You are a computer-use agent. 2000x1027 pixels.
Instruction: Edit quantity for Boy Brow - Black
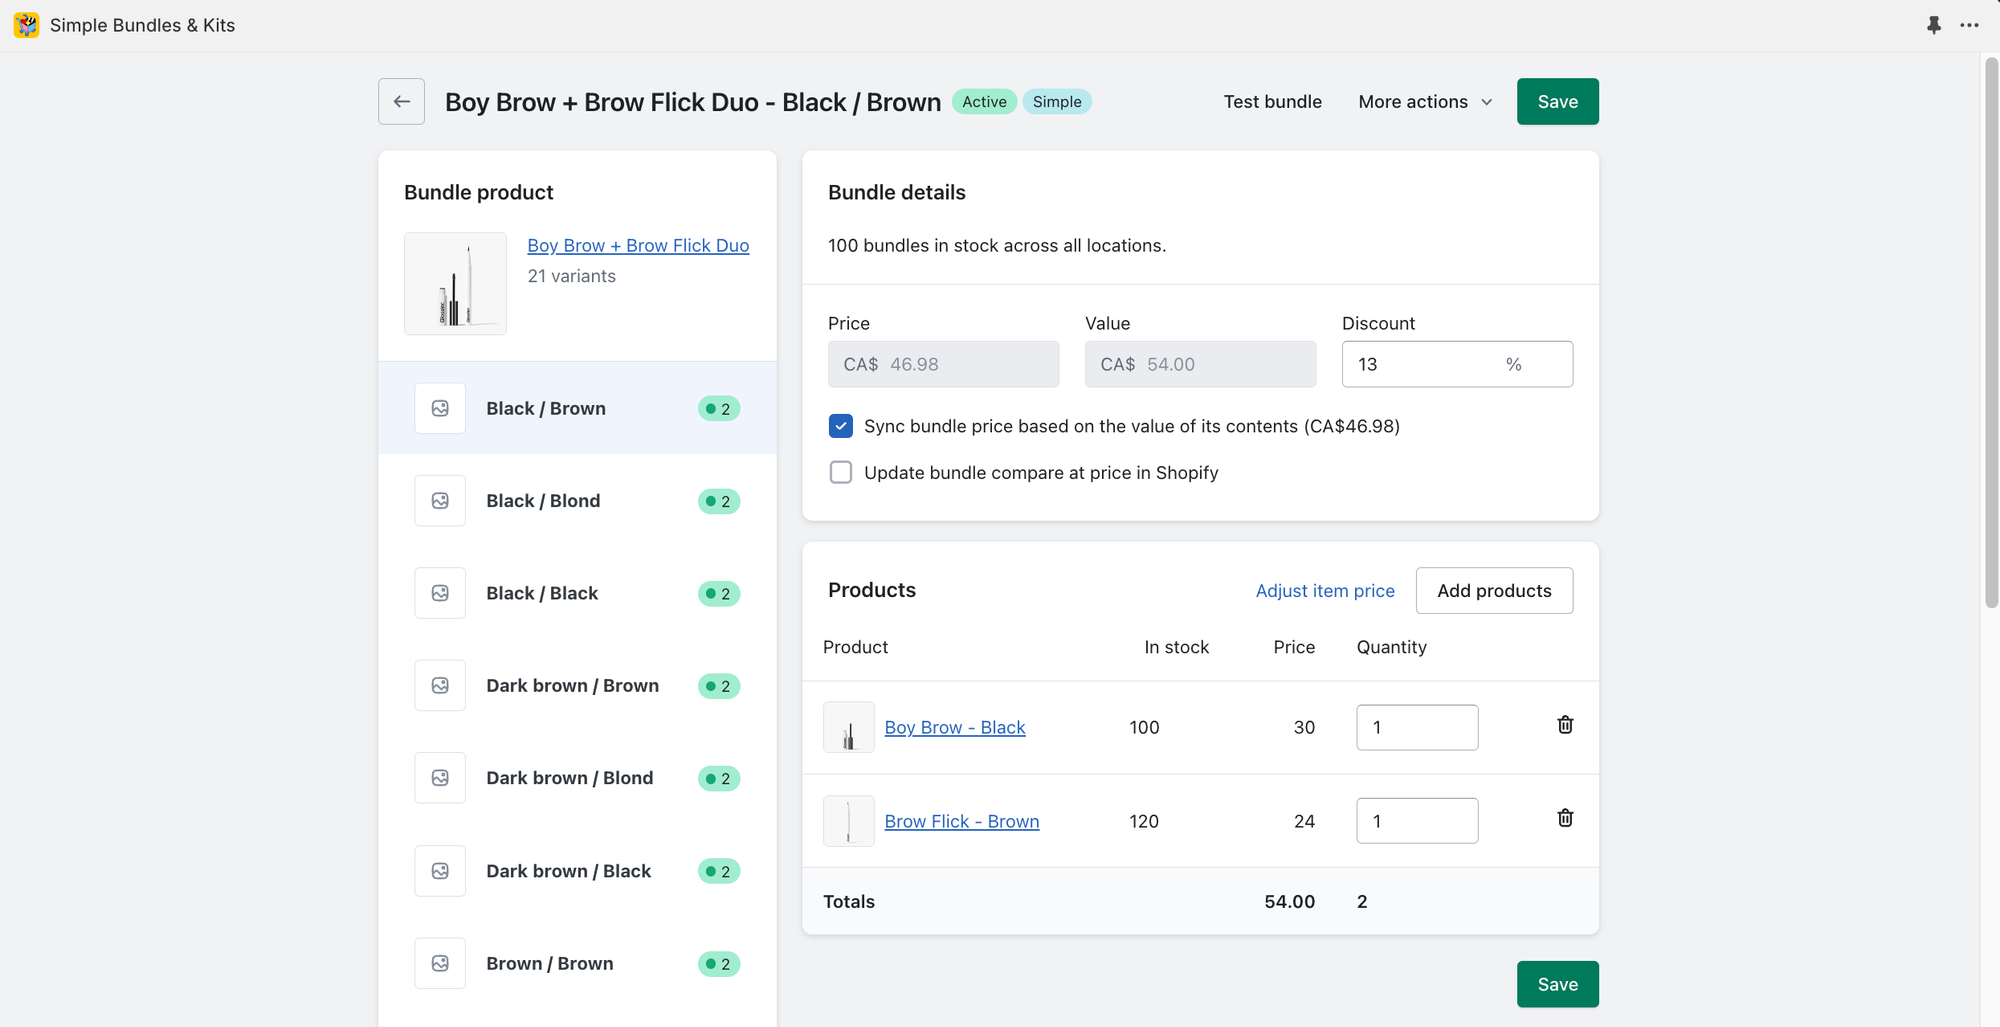pyautogui.click(x=1417, y=727)
